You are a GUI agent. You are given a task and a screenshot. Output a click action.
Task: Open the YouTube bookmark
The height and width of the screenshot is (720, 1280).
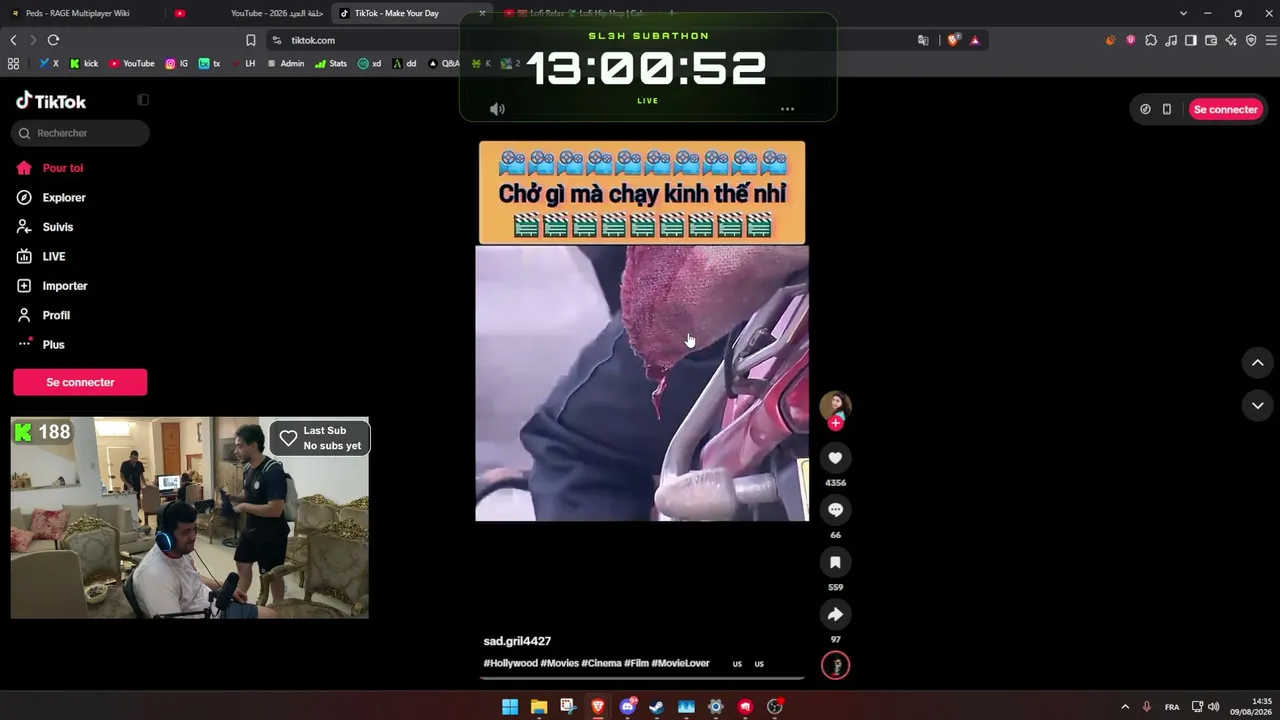click(132, 63)
